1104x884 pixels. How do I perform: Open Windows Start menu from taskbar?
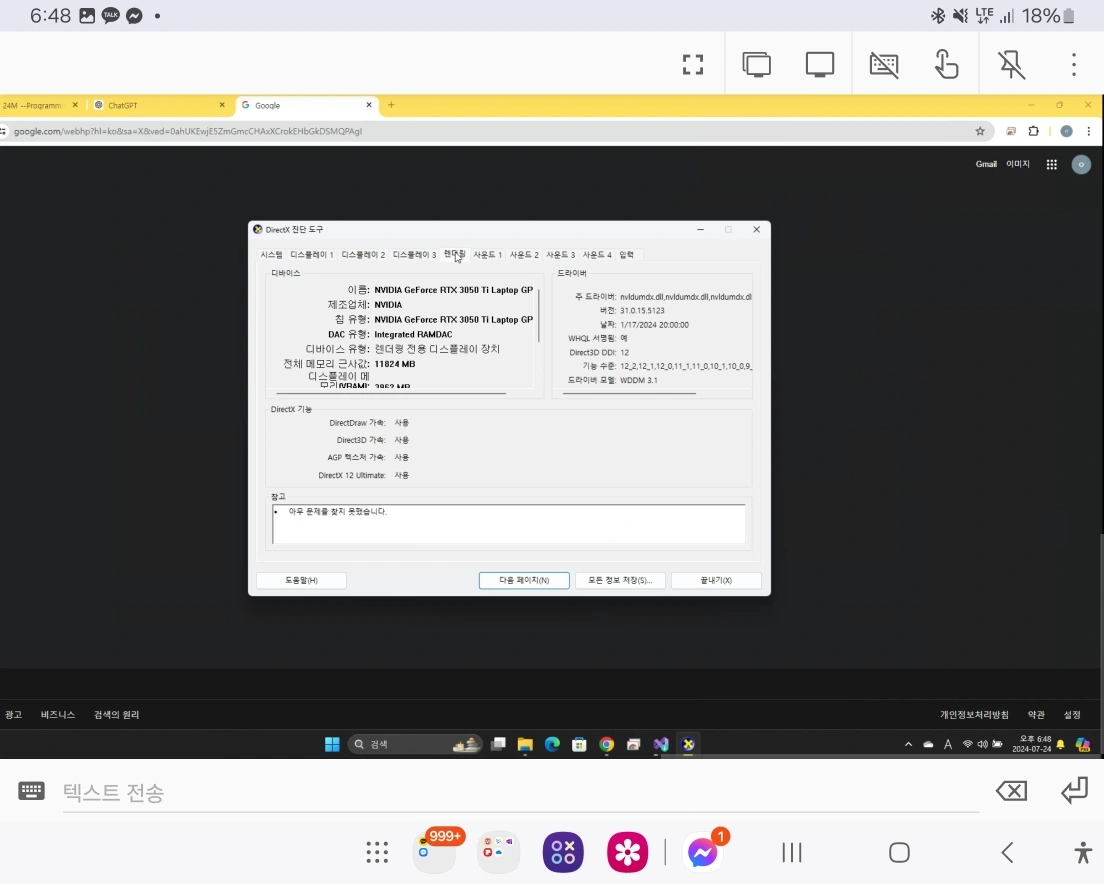click(331, 744)
